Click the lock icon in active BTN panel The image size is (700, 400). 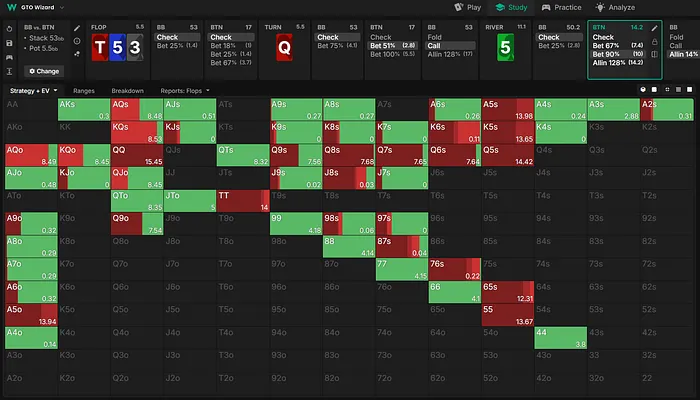[x=655, y=42]
